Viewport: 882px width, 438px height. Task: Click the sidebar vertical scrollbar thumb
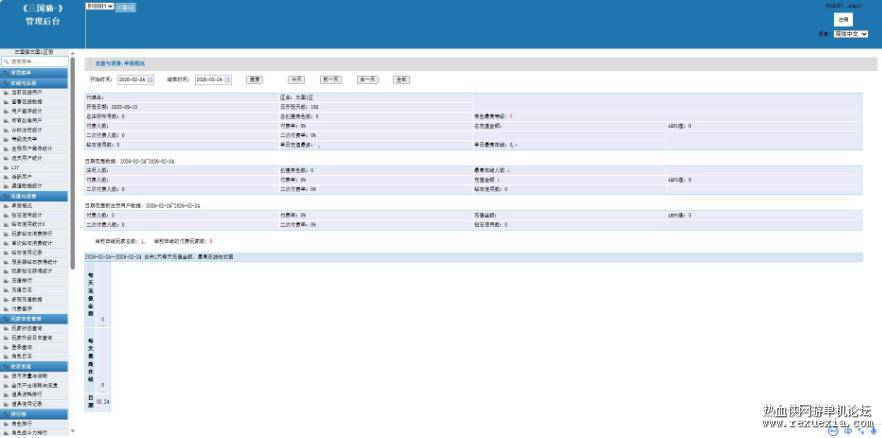(73, 163)
